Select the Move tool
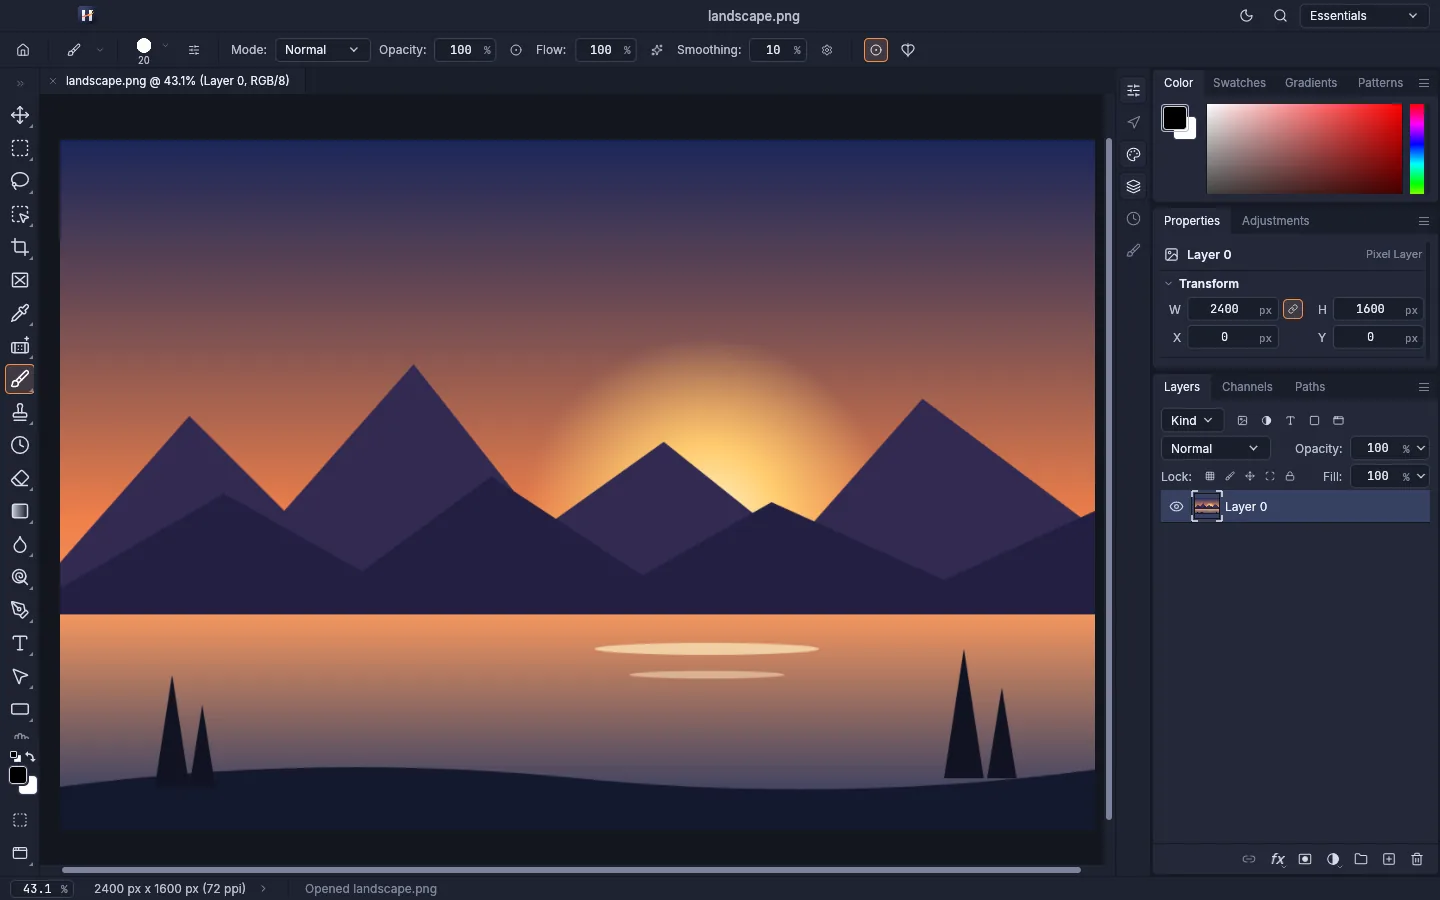 coord(20,115)
